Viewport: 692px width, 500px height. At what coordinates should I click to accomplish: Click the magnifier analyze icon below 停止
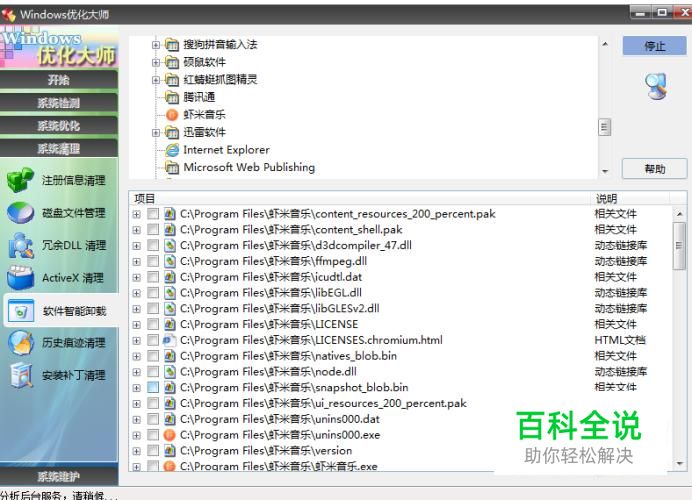656,86
